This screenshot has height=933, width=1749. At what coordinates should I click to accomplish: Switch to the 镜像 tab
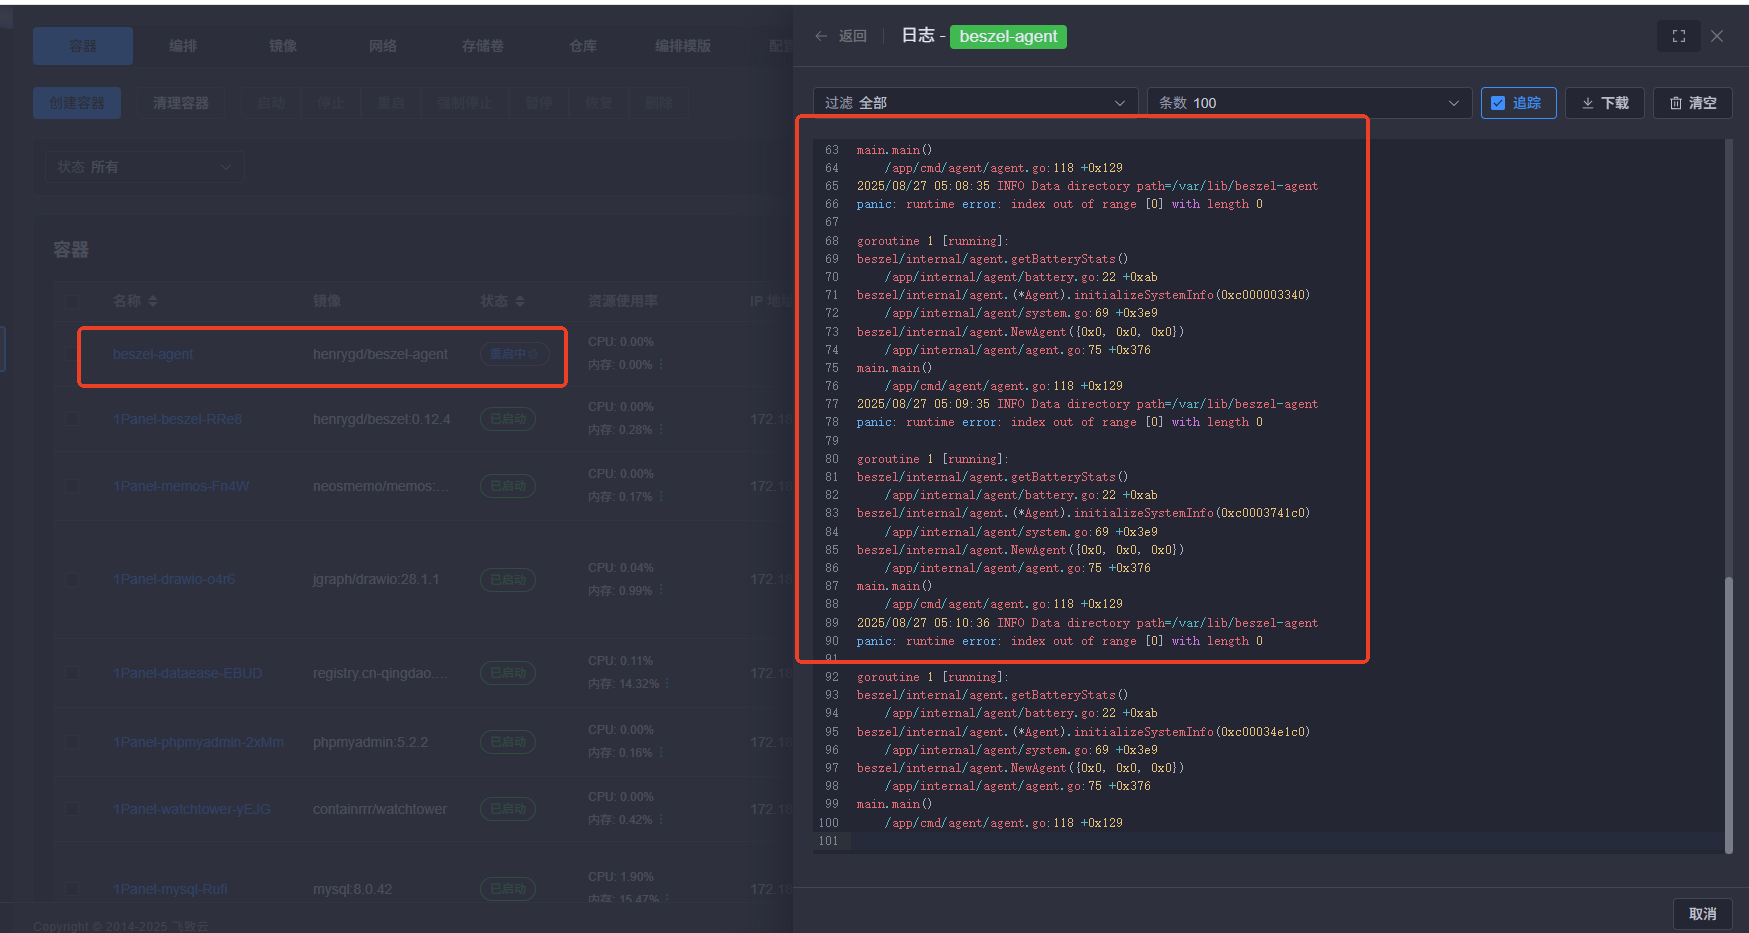283,46
